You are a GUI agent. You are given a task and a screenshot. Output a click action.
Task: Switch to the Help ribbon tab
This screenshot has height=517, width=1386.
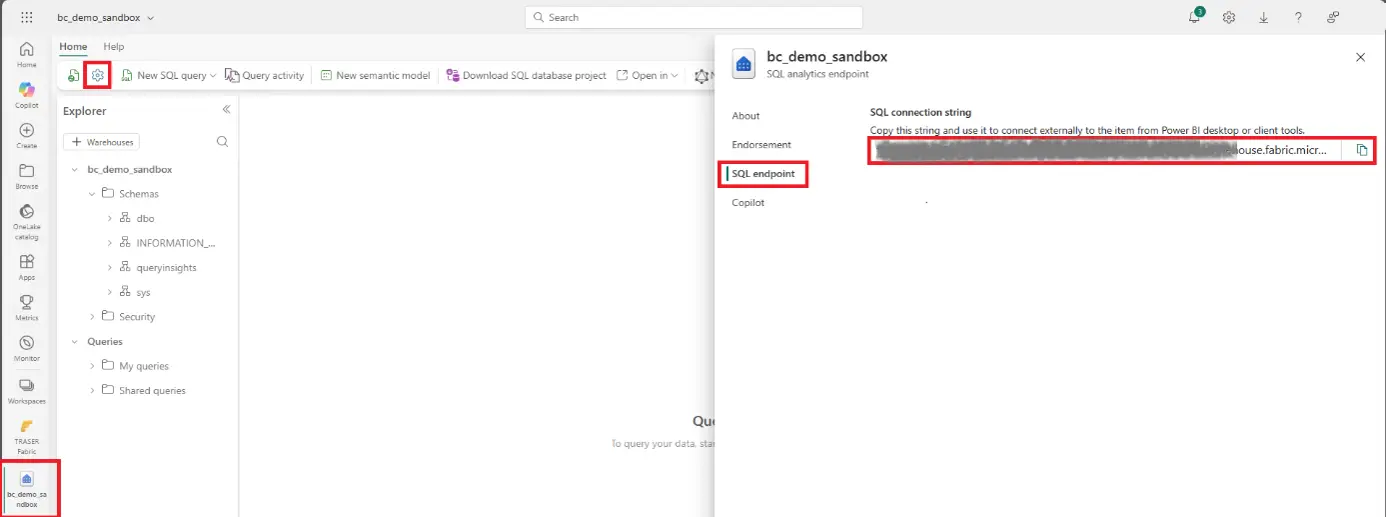click(x=114, y=47)
